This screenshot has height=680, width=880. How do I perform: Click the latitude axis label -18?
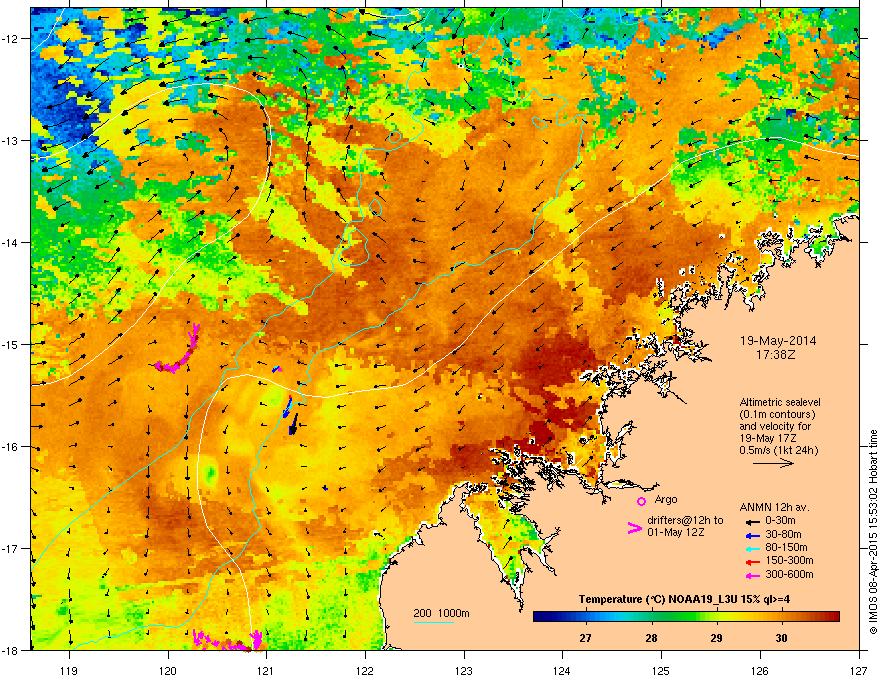coord(10,650)
